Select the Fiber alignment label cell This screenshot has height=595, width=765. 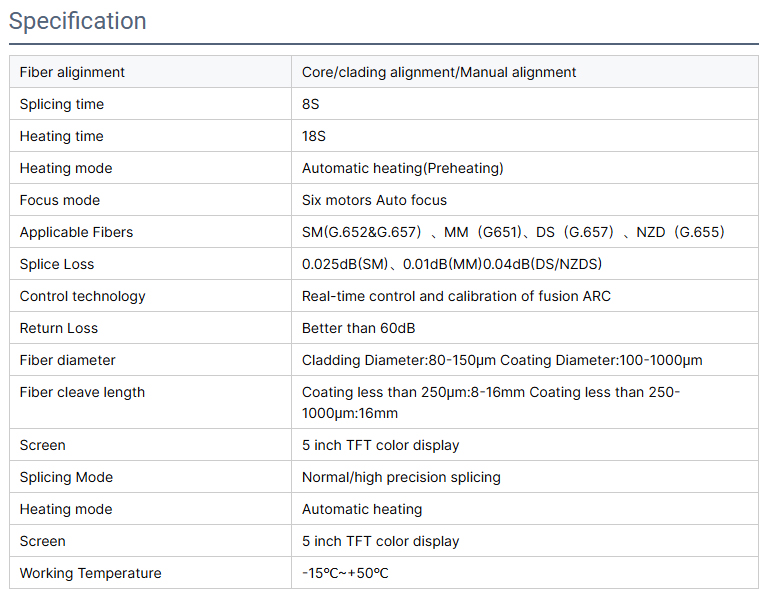click(x=72, y=72)
